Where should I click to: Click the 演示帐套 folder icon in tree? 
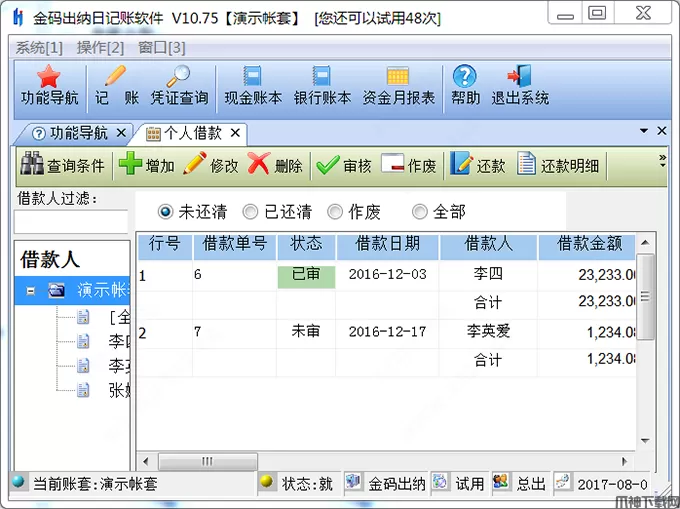click(x=57, y=290)
